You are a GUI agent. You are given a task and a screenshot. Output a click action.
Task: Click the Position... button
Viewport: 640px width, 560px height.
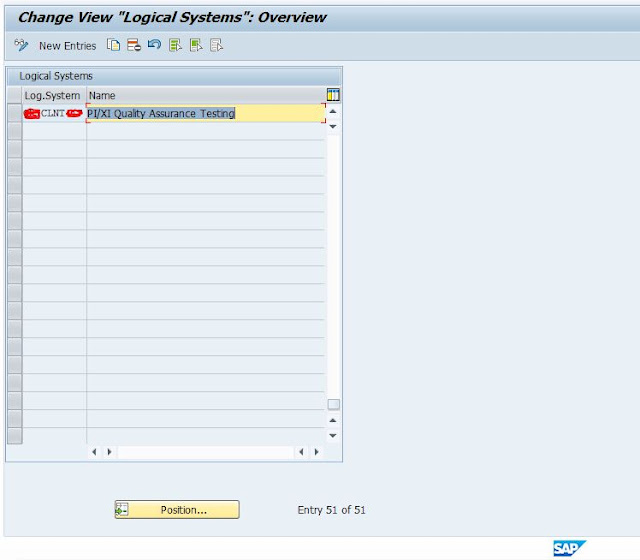177,510
